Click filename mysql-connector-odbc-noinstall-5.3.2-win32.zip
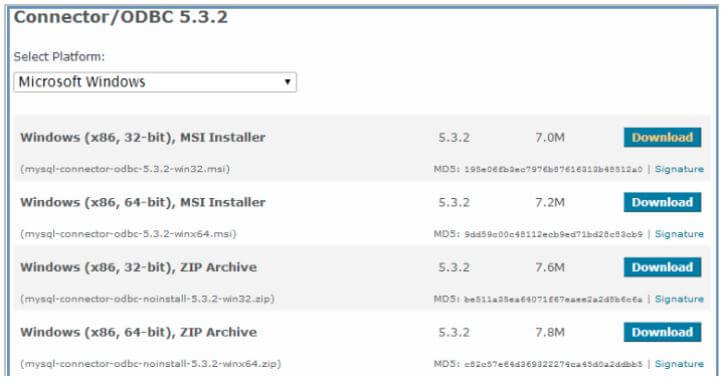The height and width of the screenshot is (385, 728). (147, 299)
